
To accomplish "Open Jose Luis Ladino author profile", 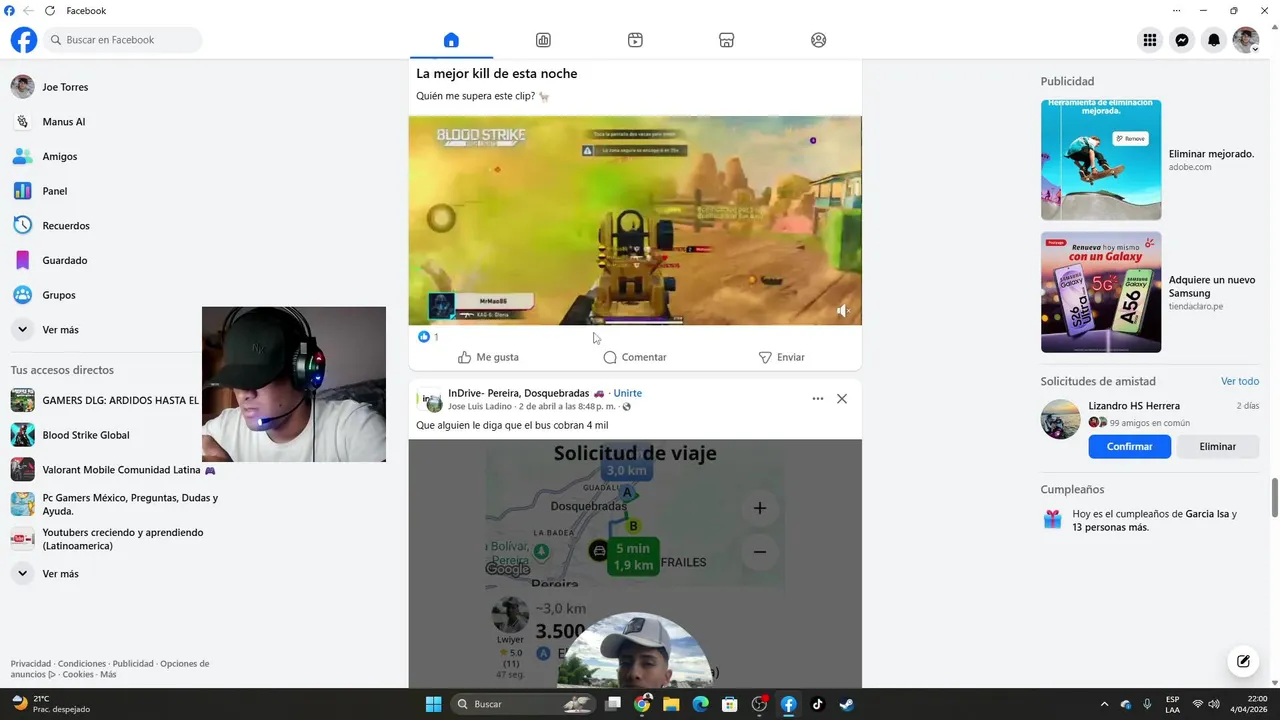I will tap(480, 407).
